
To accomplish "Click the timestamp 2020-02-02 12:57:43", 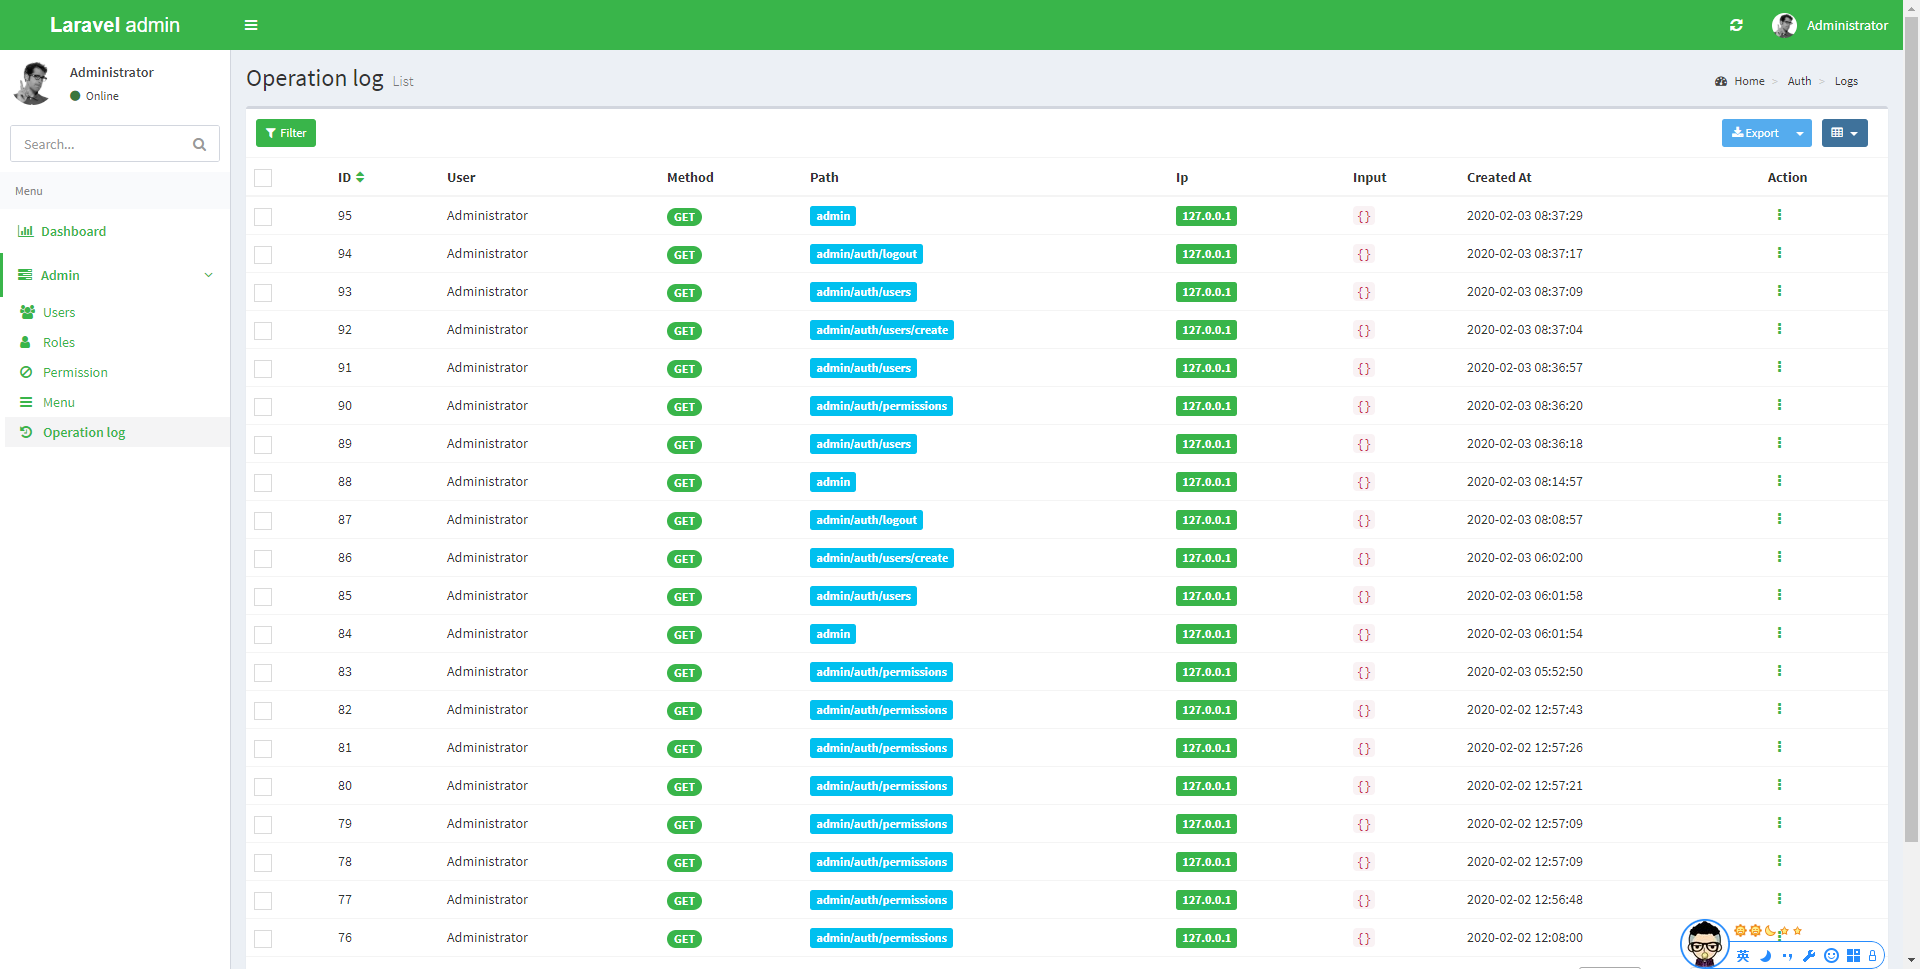I will 1524,709.
